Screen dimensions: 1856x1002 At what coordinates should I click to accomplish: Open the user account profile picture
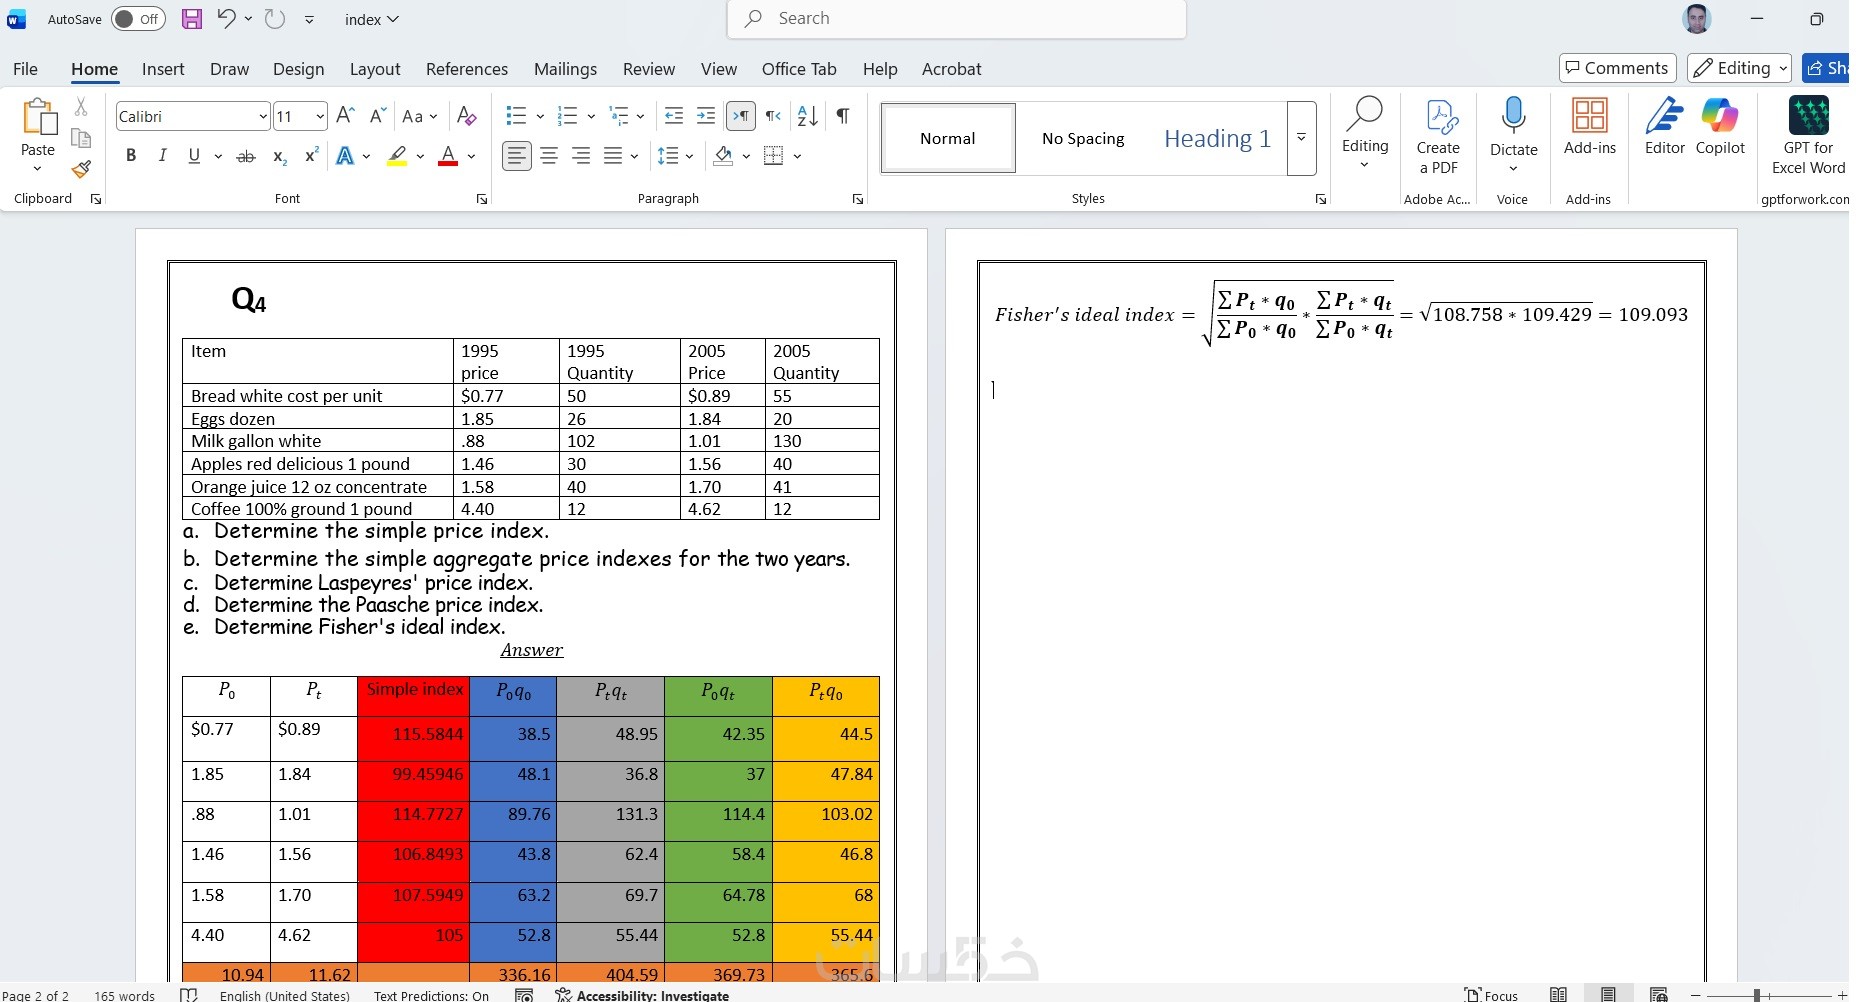pyautogui.click(x=1697, y=19)
